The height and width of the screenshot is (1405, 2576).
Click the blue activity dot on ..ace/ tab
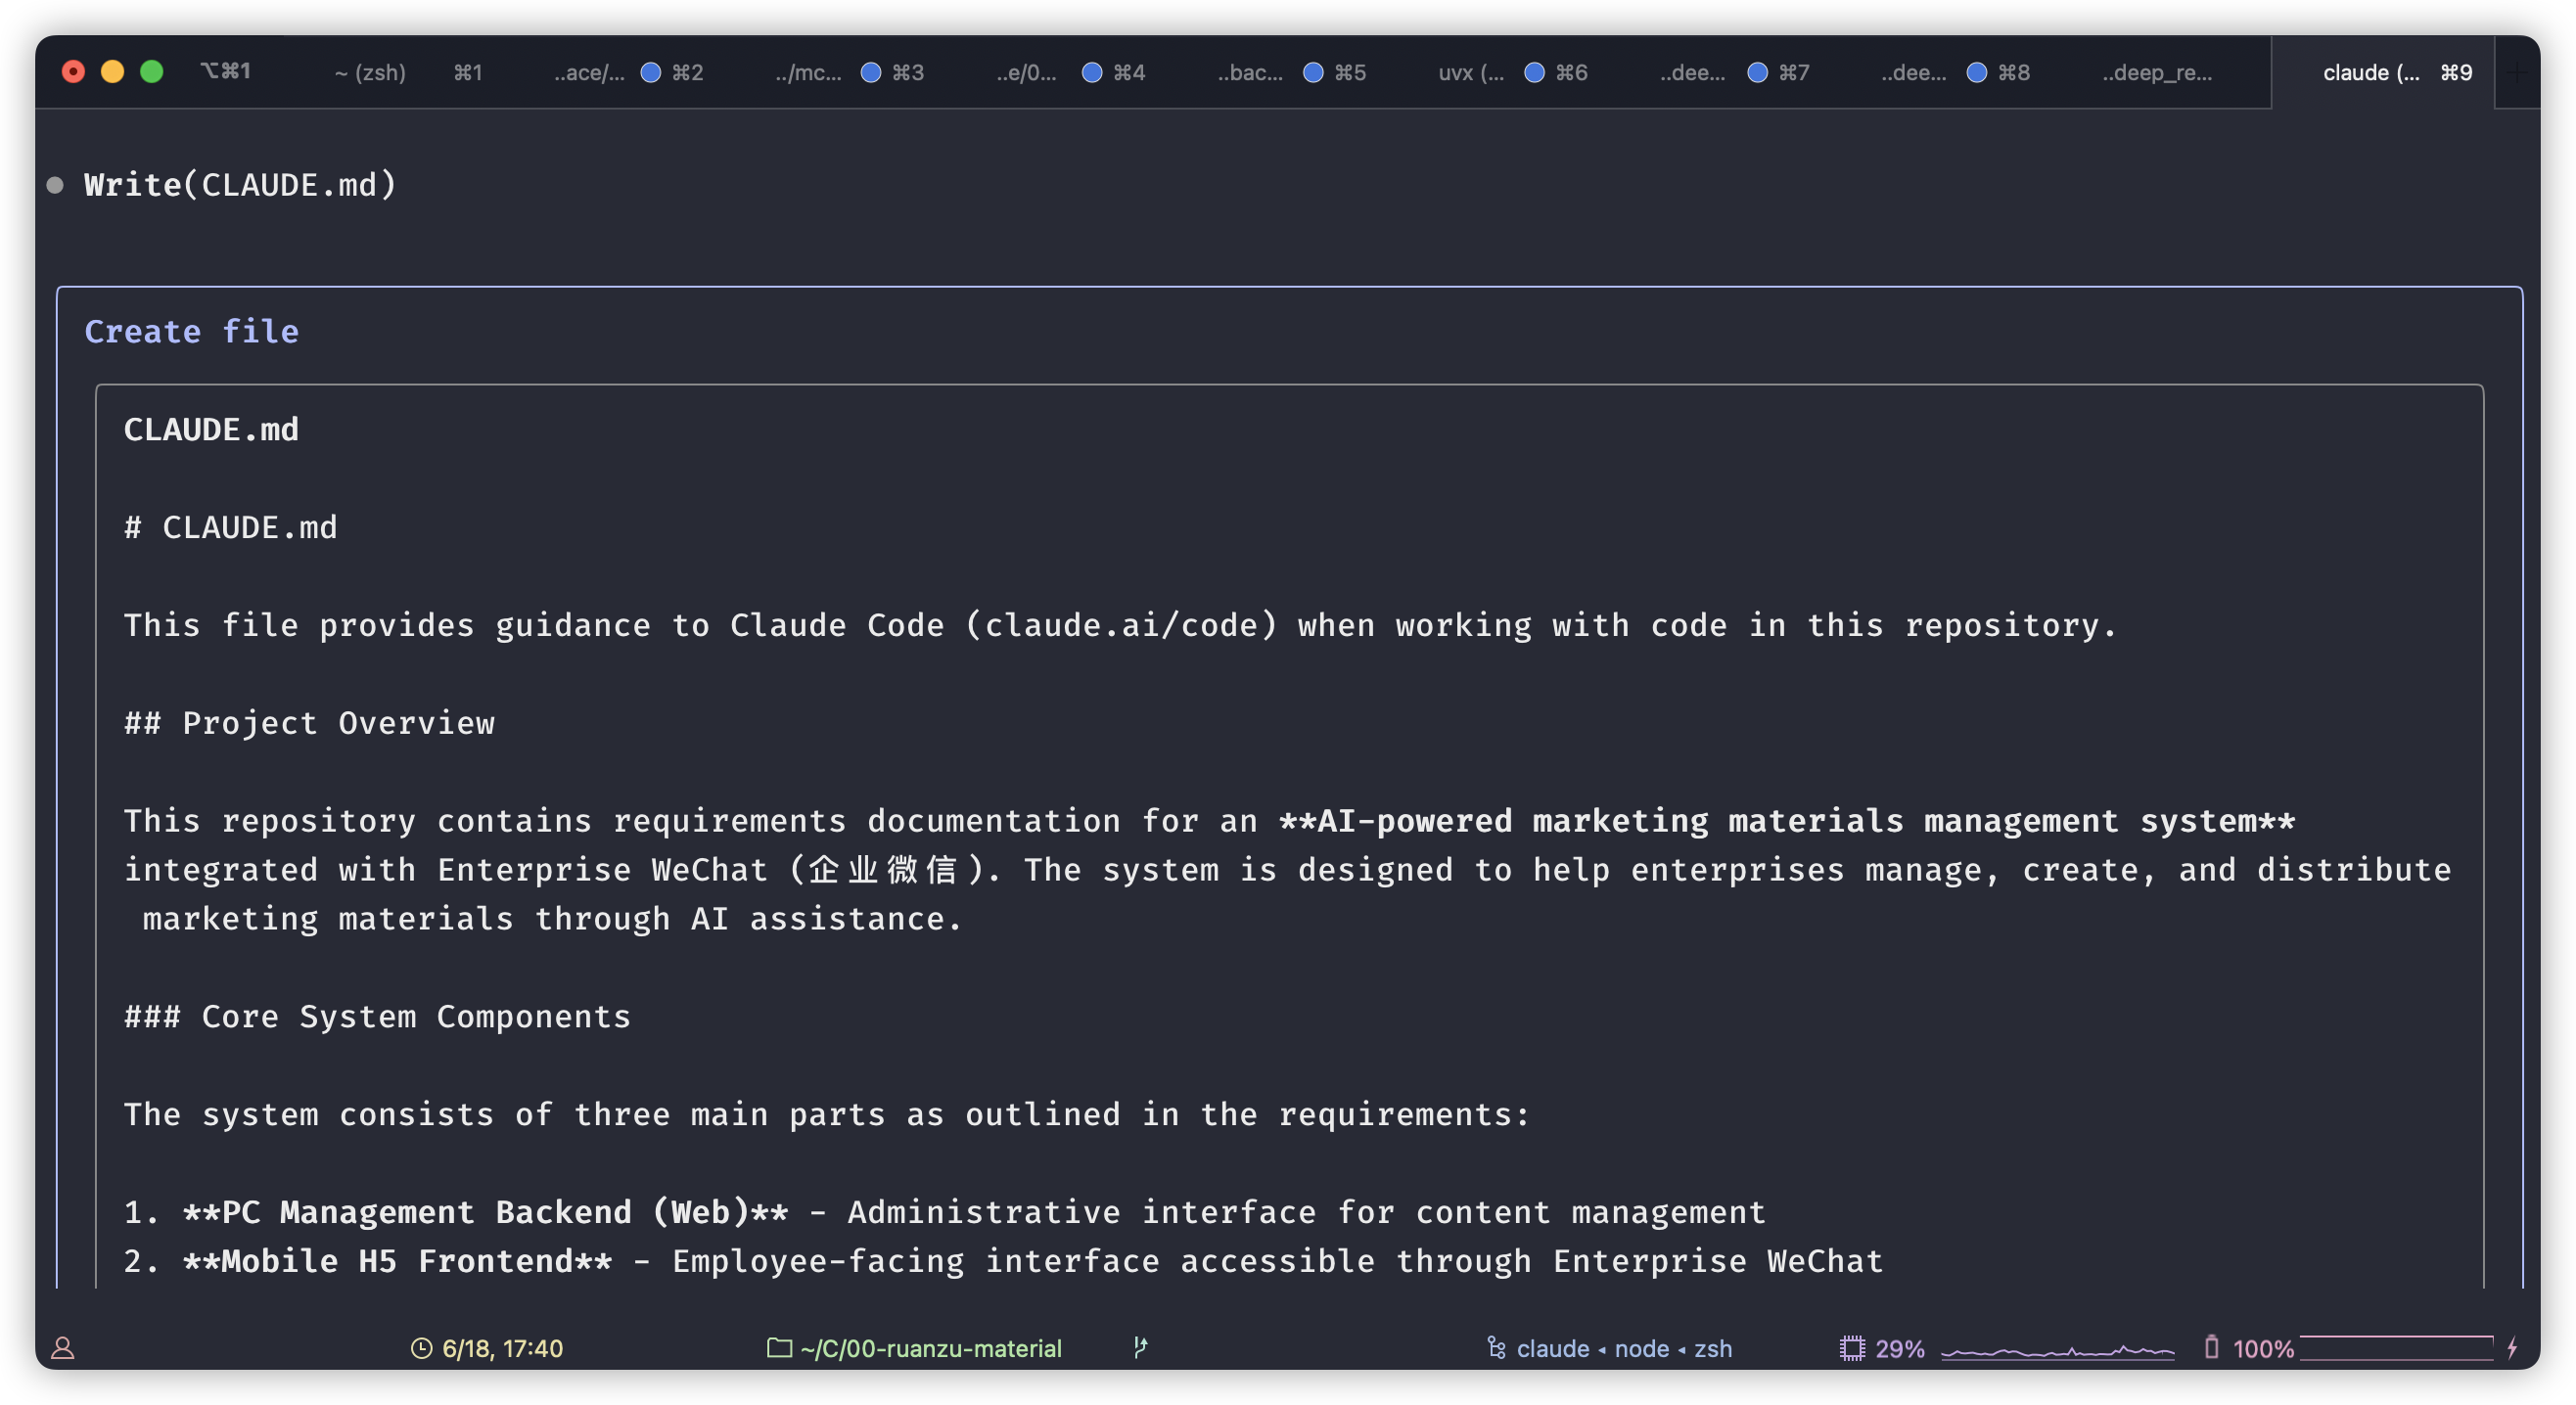click(x=650, y=72)
